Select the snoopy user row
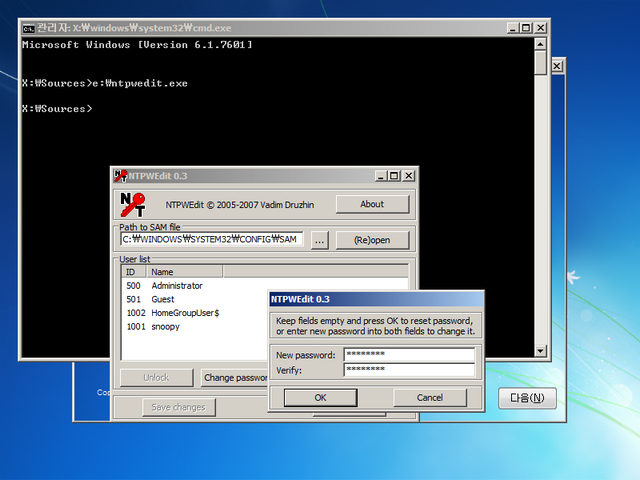The image size is (640, 480). tap(196, 327)
